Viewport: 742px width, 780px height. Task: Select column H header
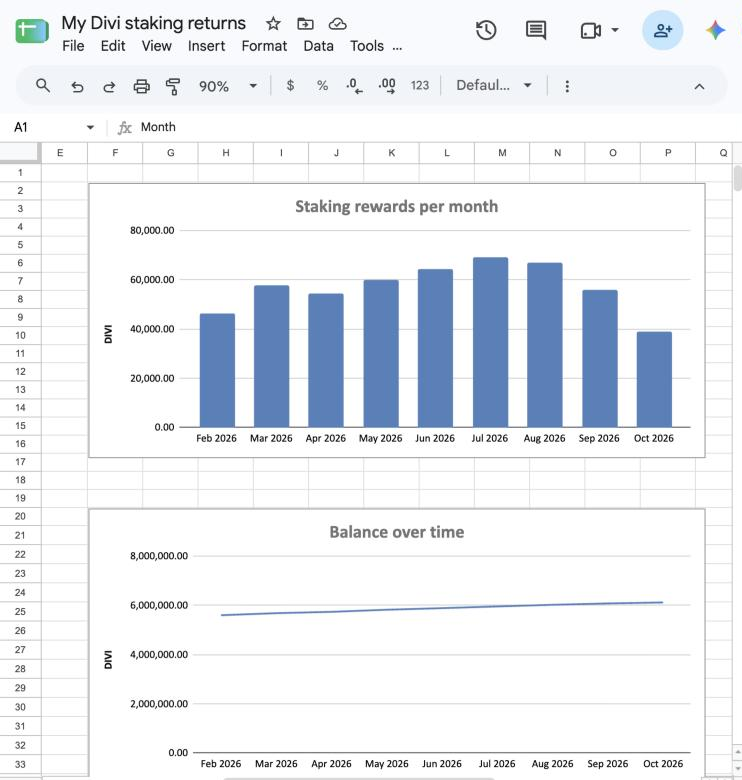(226, 153)
